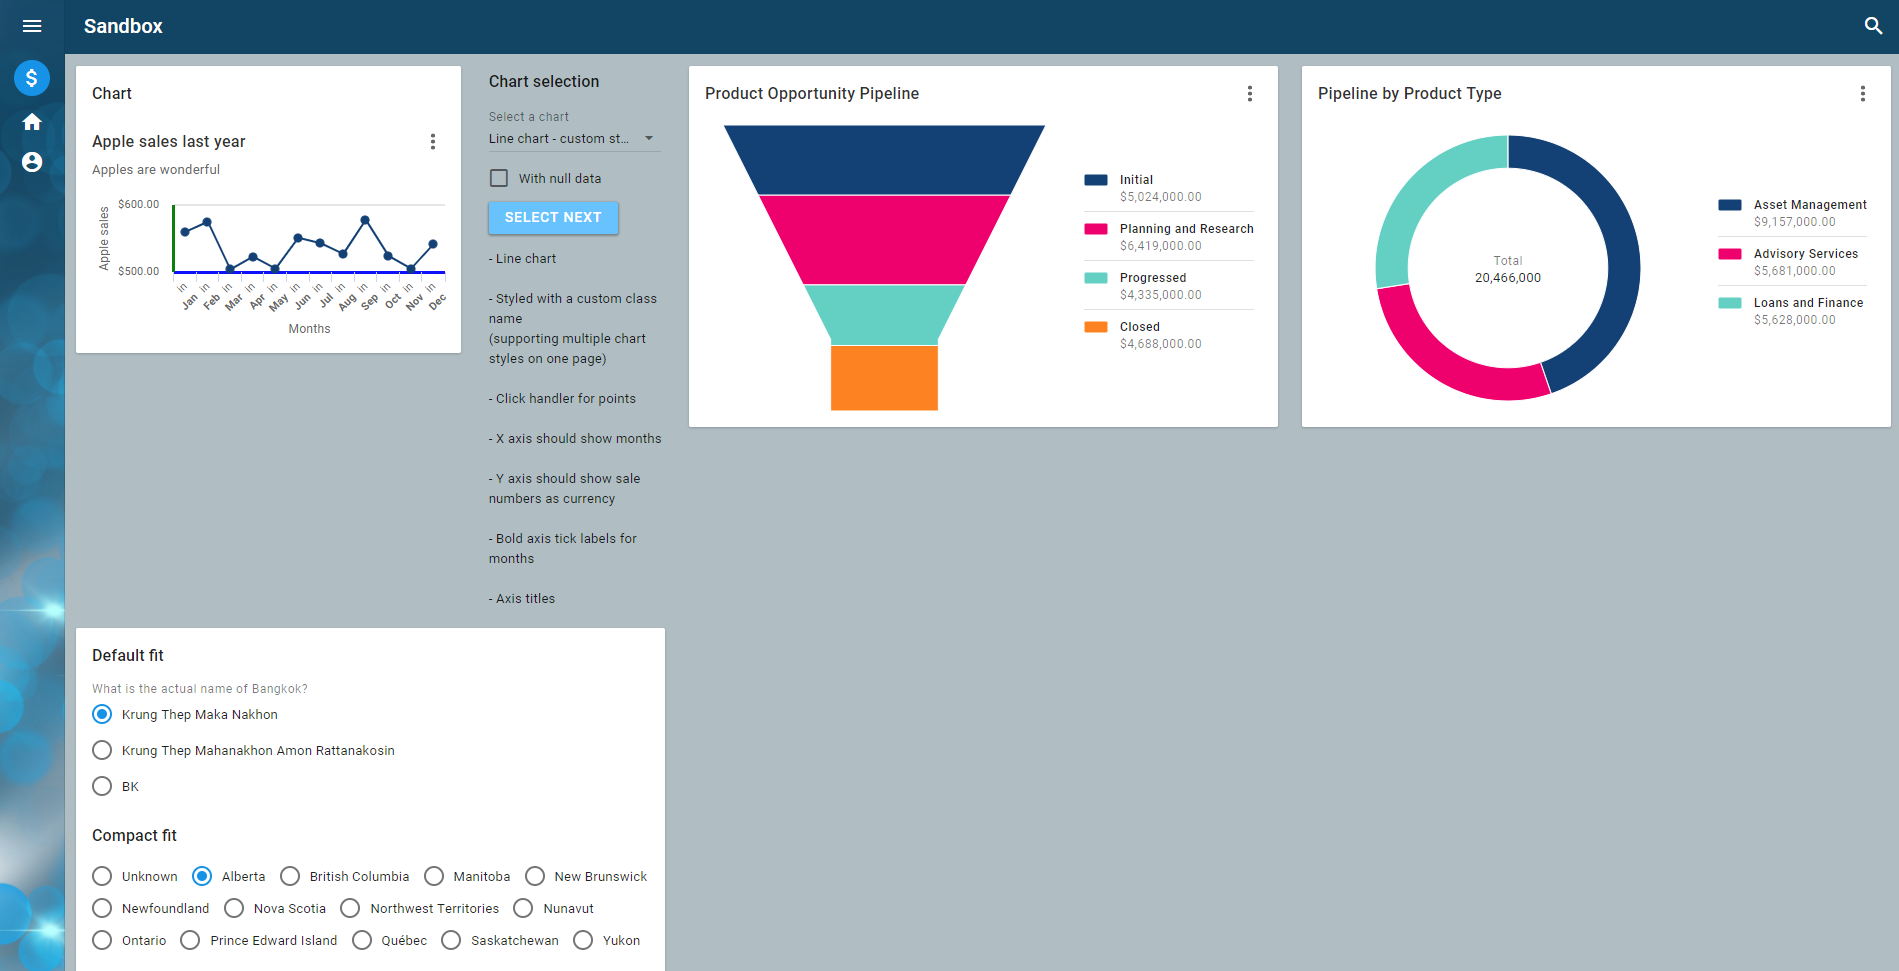Viewport: 1899px width, 971px height.
Task: Click the dollar sign sidebar icon
Action: pos(32,77)
